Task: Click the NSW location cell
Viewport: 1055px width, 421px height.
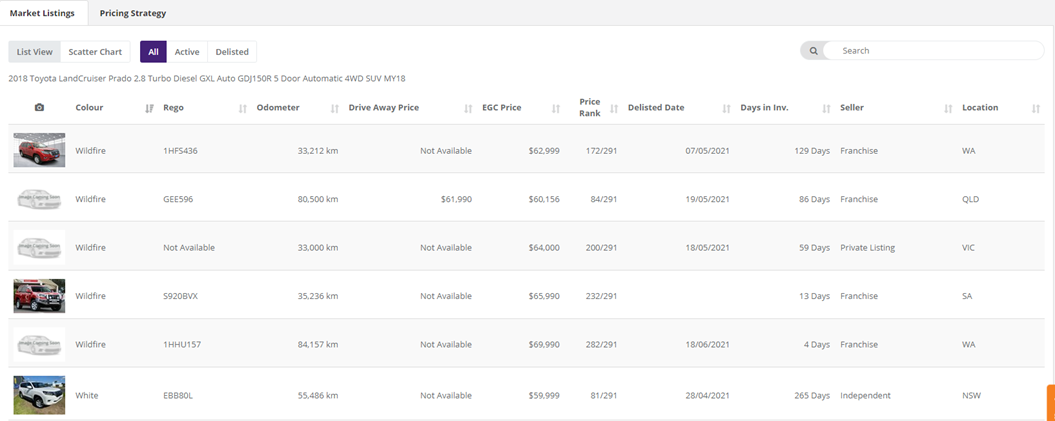Action: tap(972, 396)
